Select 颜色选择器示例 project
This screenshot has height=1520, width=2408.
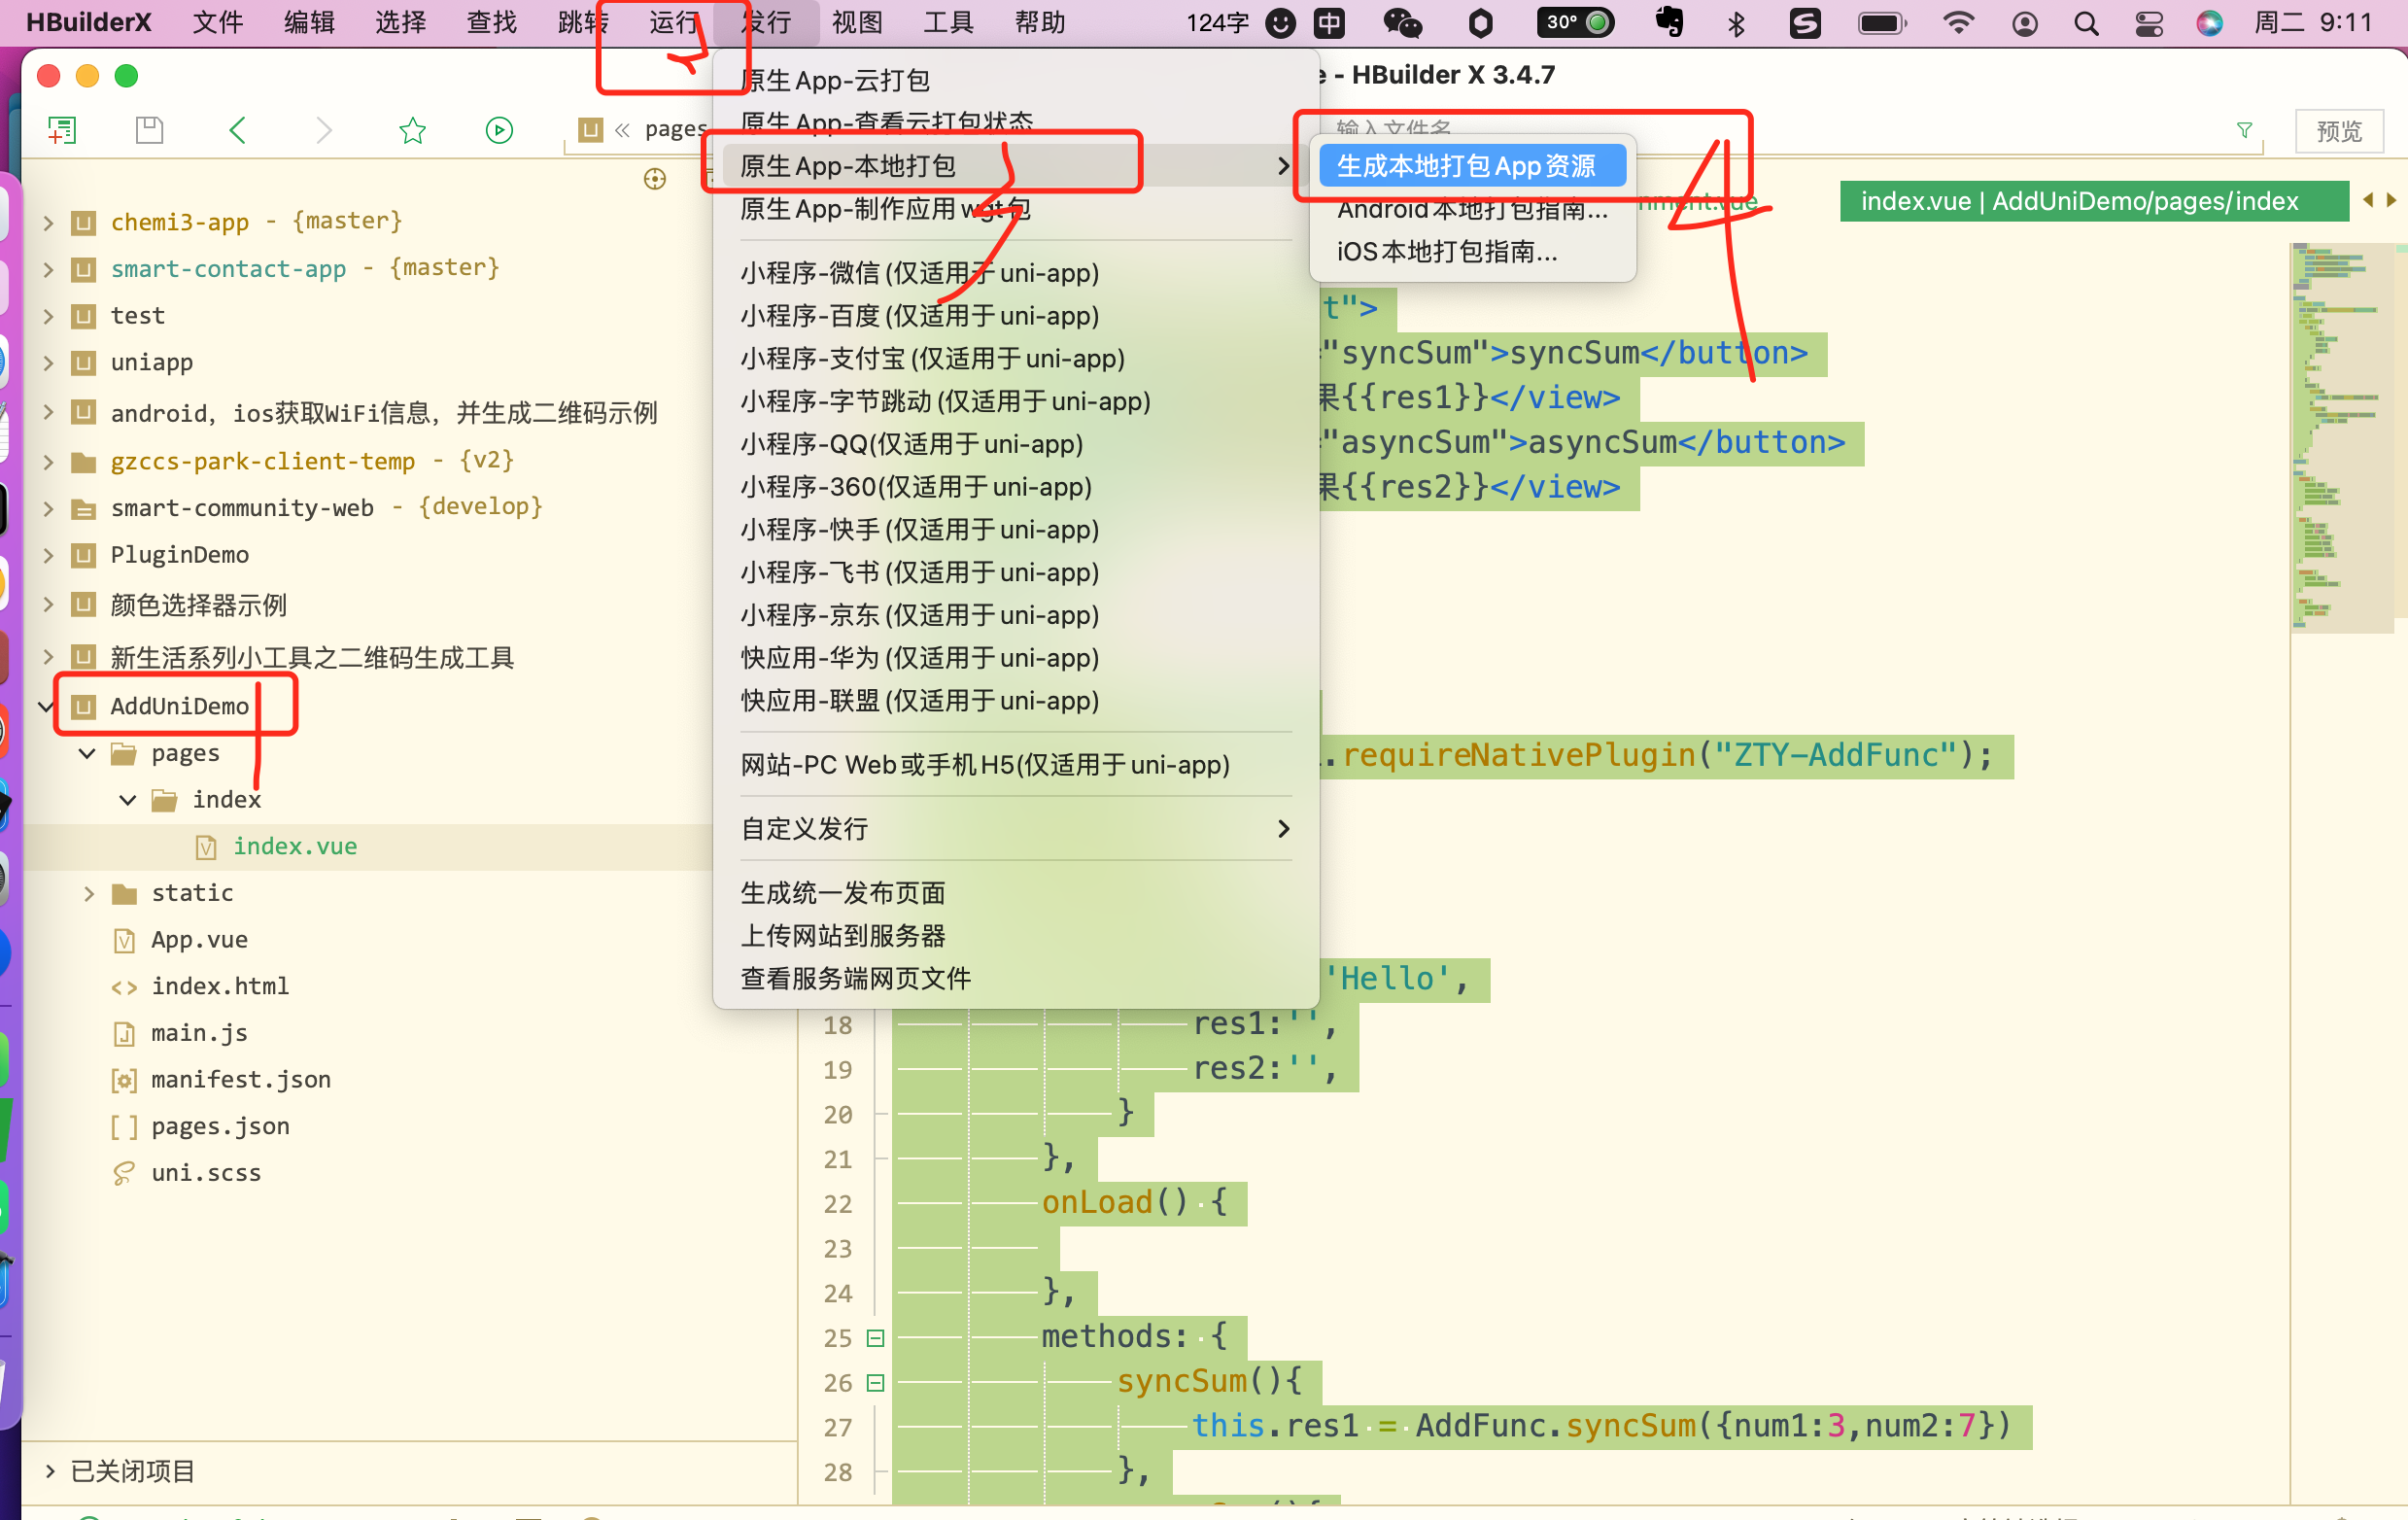click(x=198, y=606)
